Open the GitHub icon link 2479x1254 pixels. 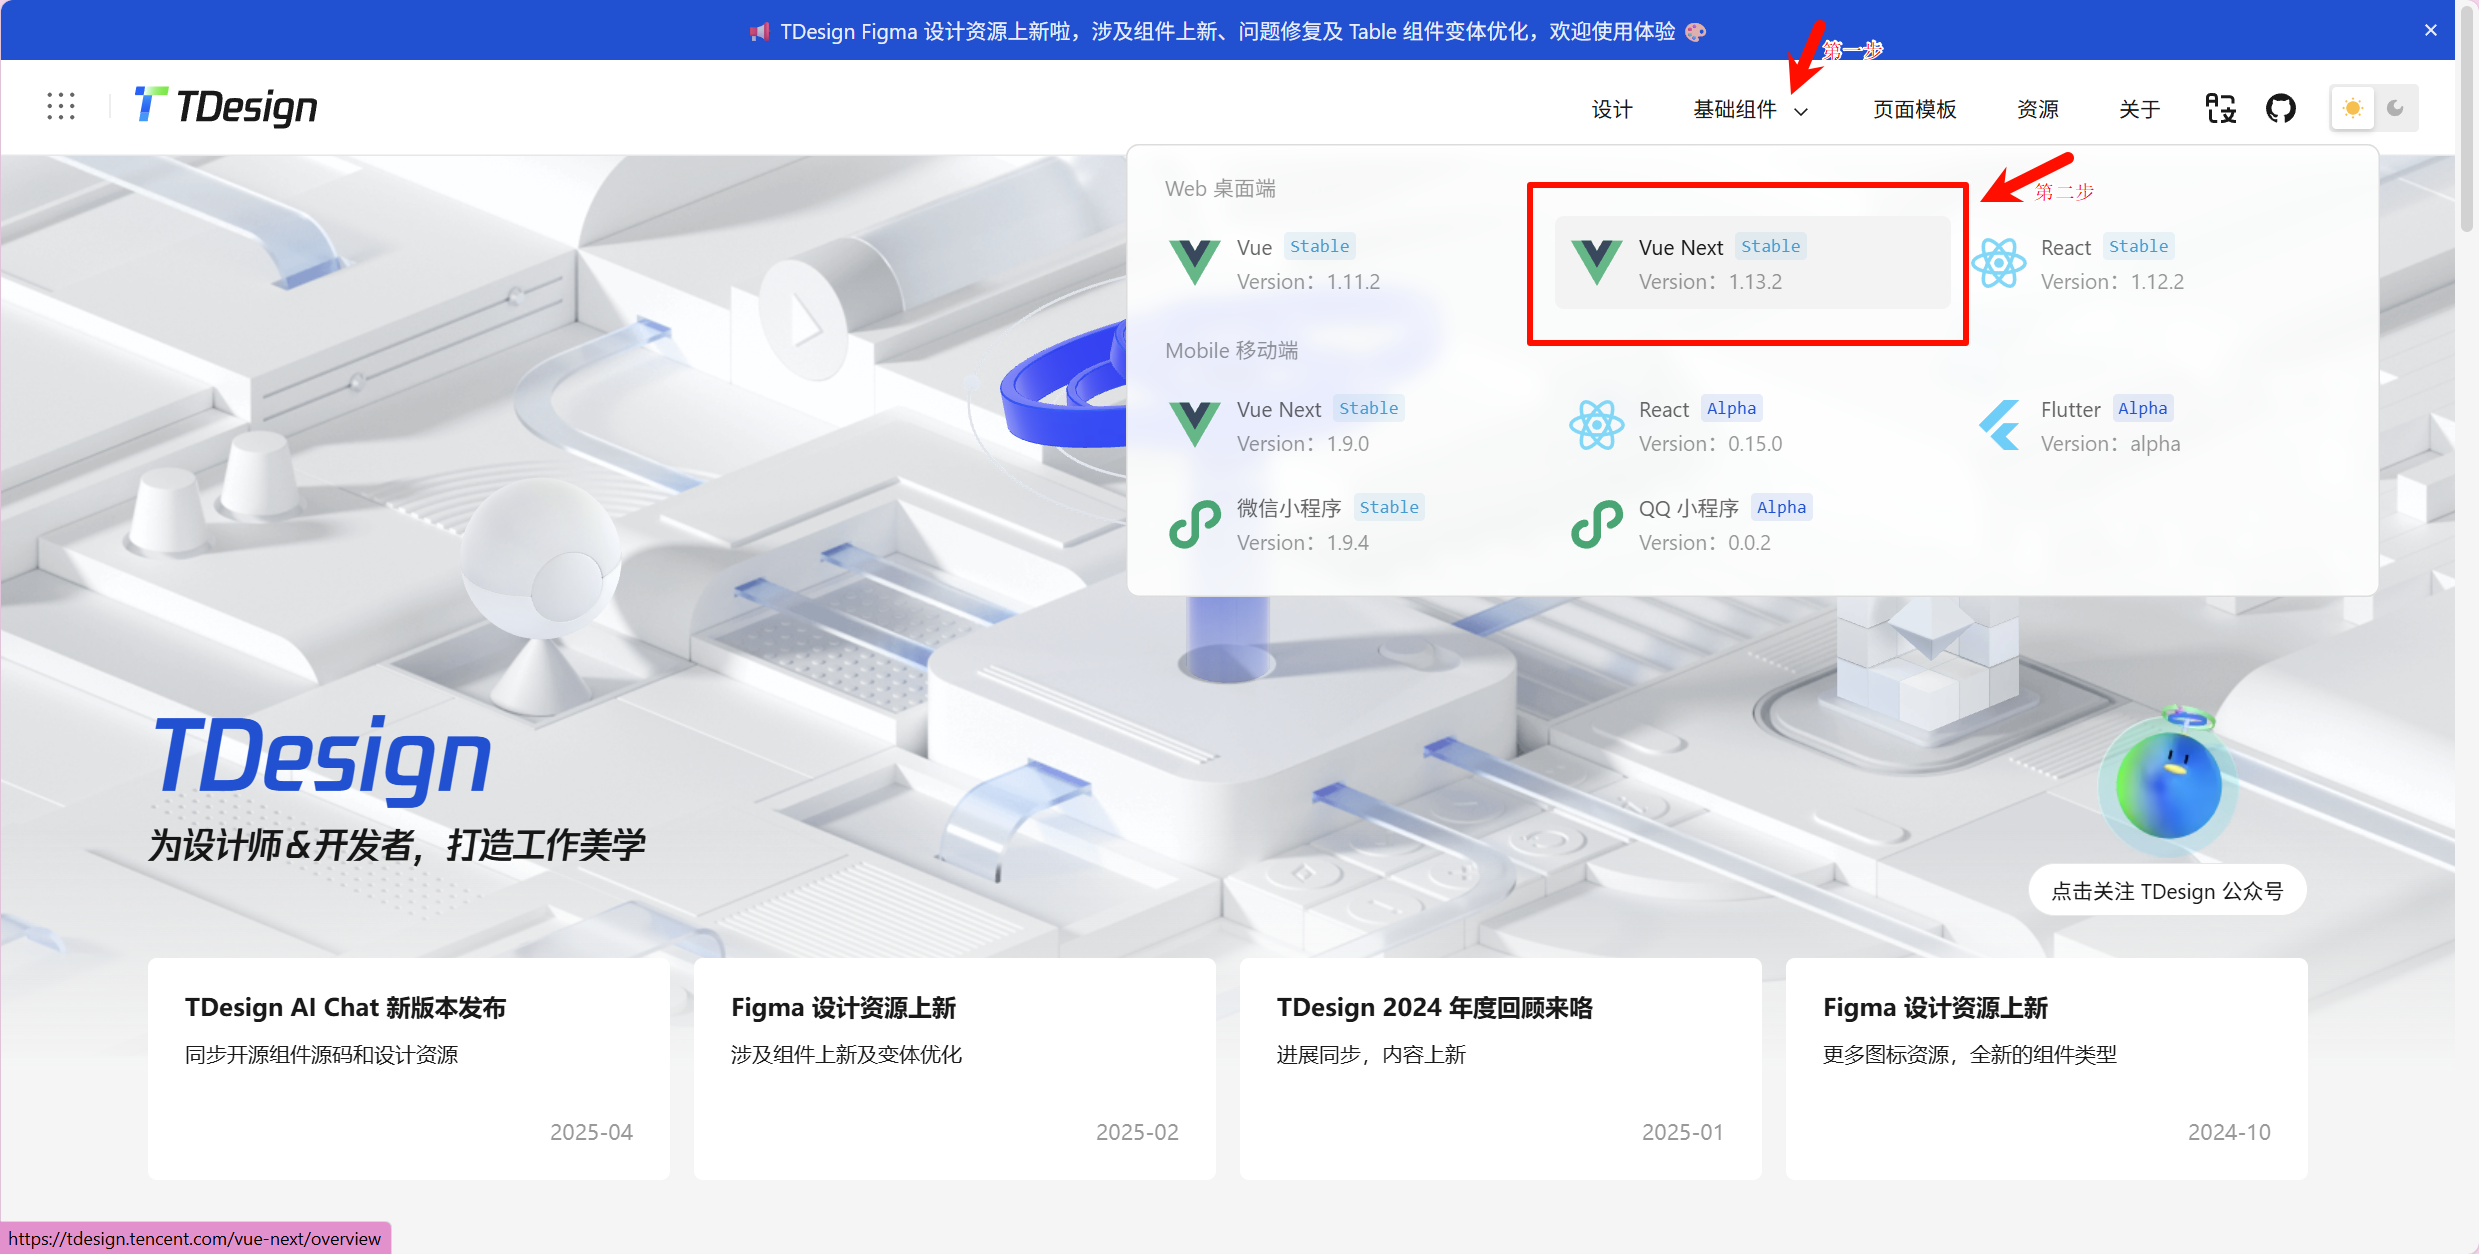(2281, 108)
